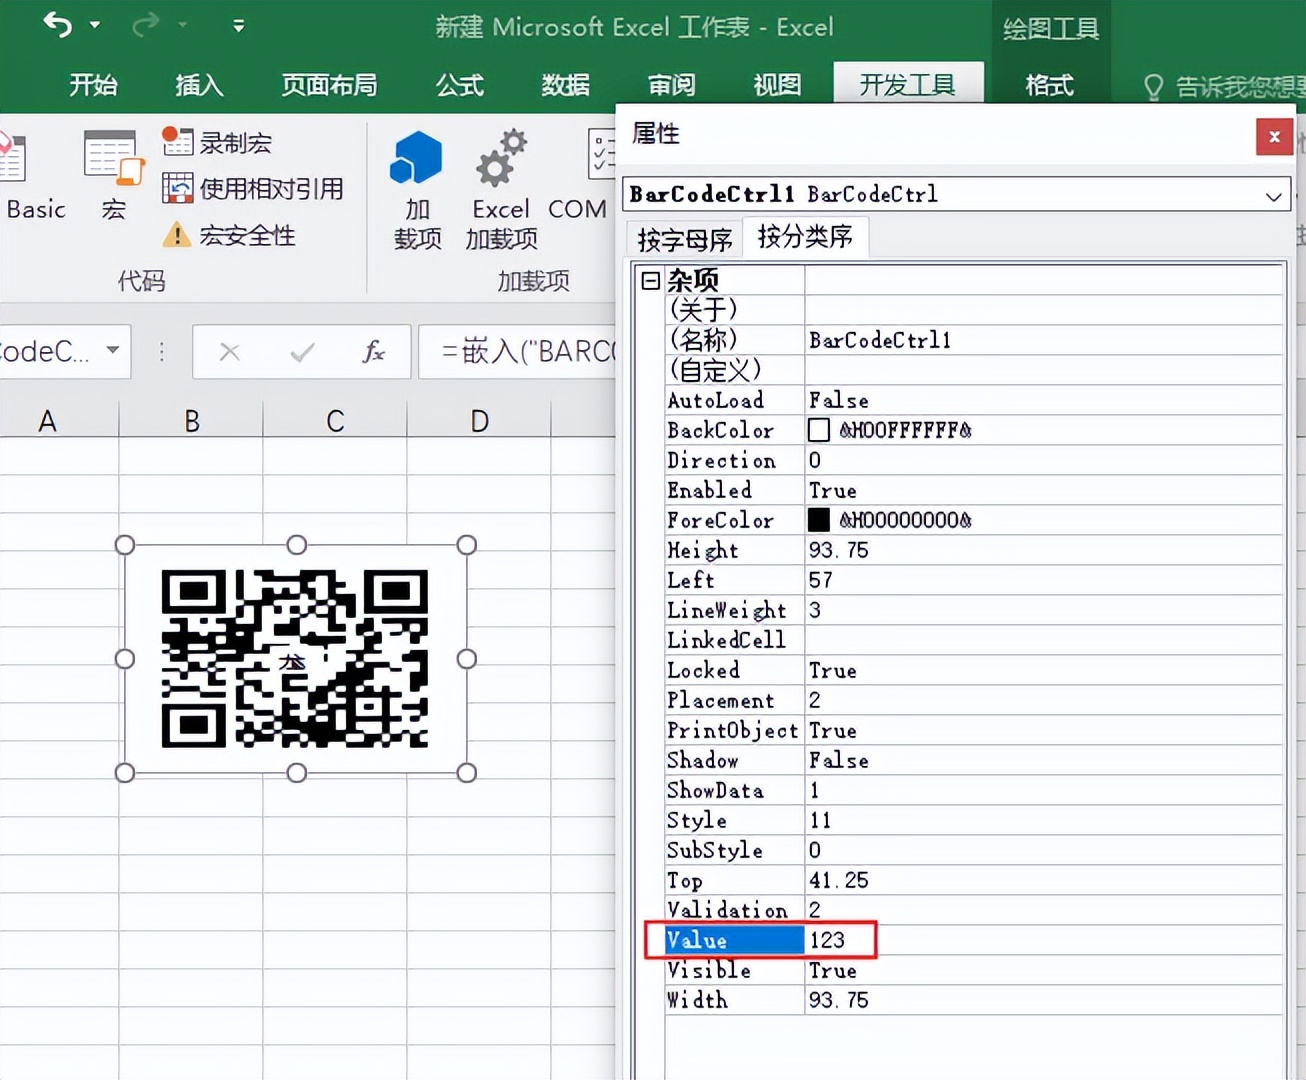Select the Direction property row
This screenshot has width=1306, height=1080.
(x=974, y=460)
